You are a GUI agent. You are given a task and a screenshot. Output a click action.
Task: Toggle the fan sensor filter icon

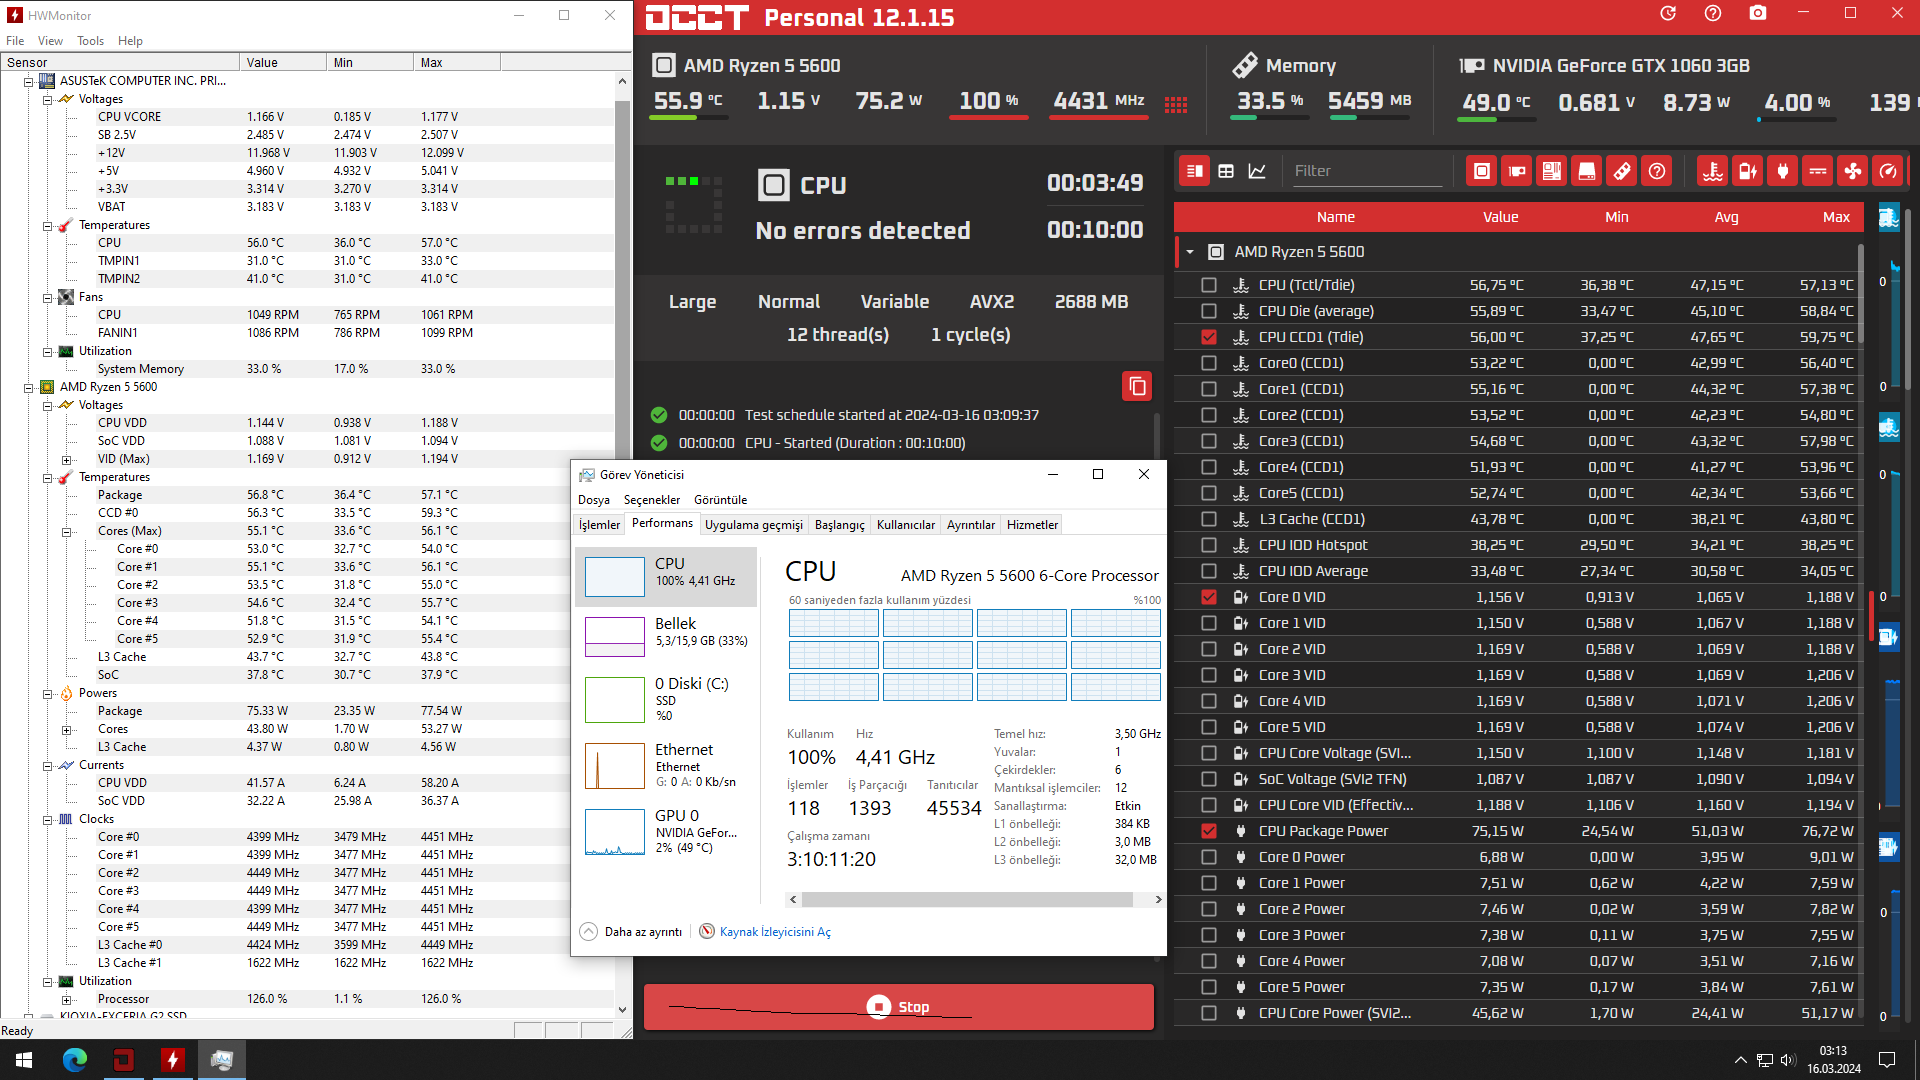tap(1853, 171)
